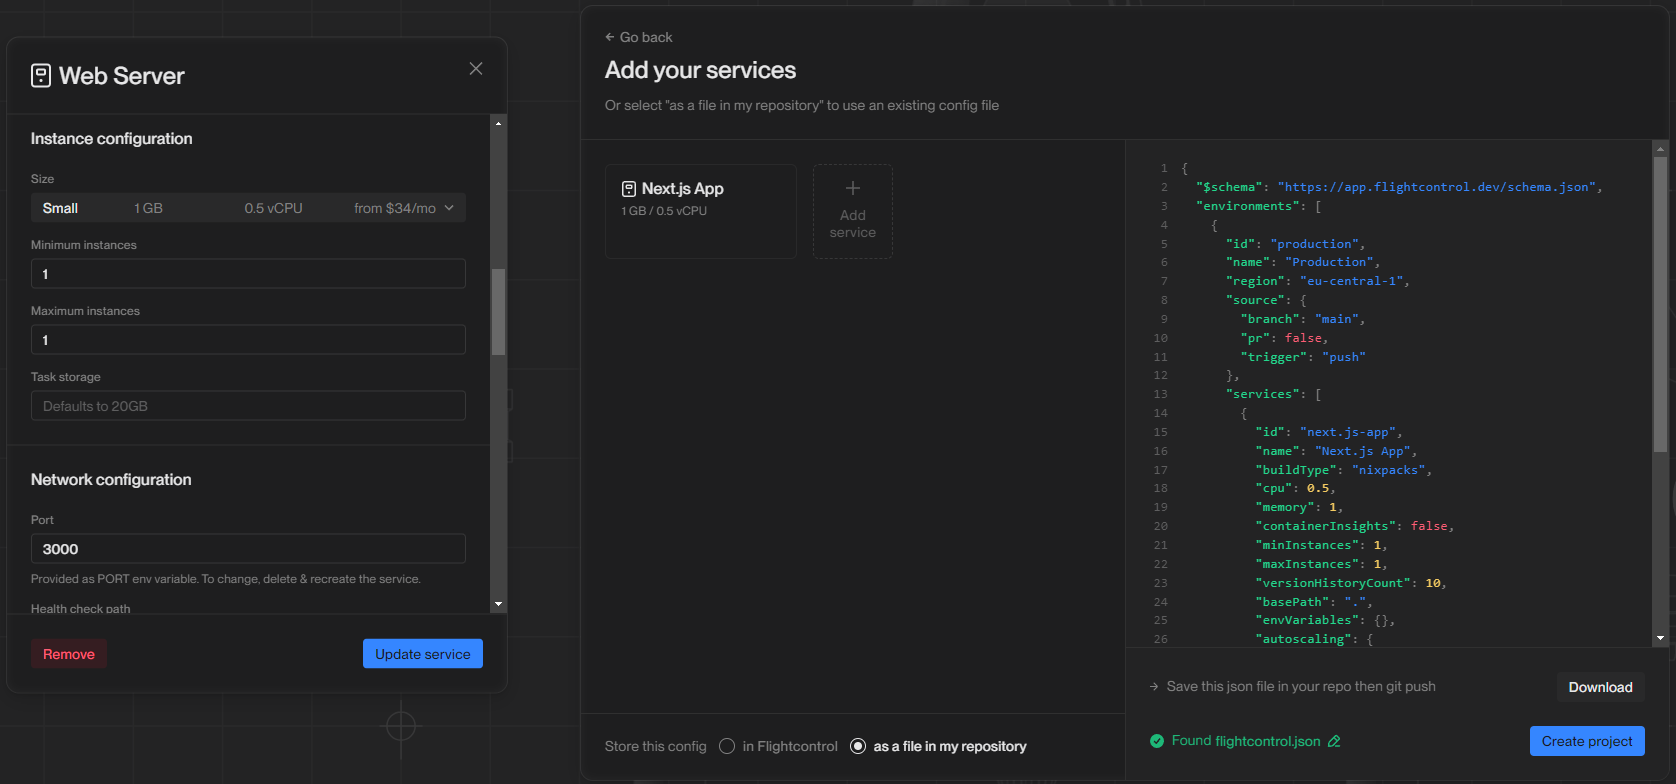This screenshot has height=784, width=1676.
Task: Click the "branch": "main" line
Action: 1303,319
